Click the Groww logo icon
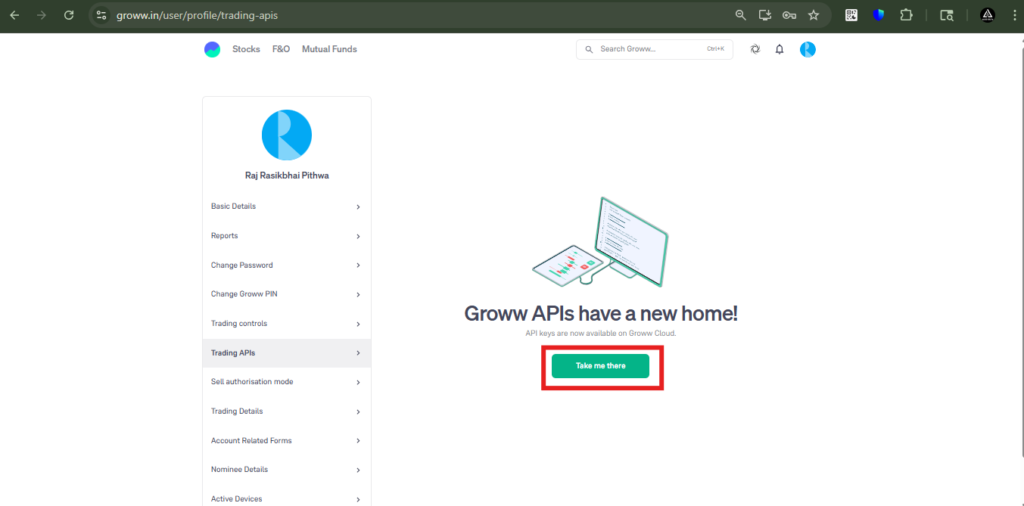 212,49
